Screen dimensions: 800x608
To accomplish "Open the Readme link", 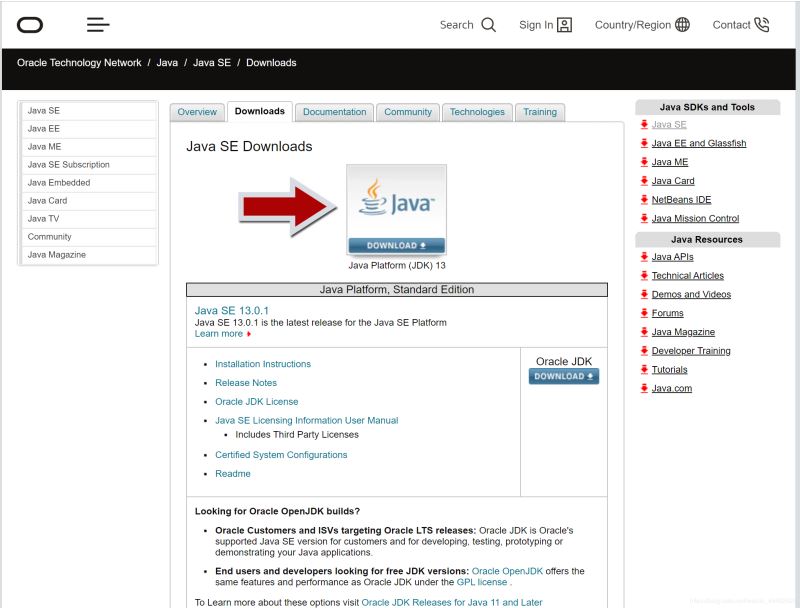I will (x=233, y=473).
